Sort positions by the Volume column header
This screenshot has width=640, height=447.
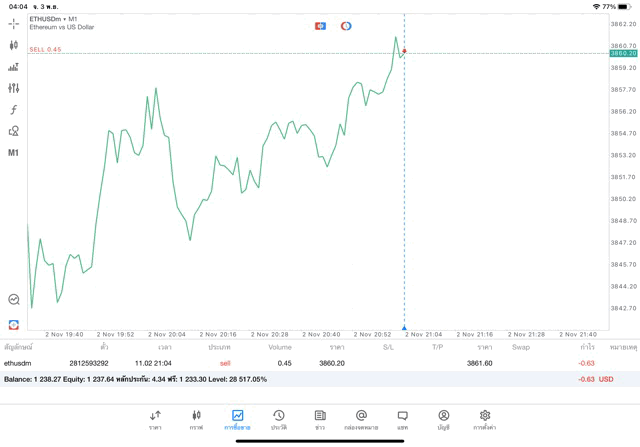click(280, 347)
